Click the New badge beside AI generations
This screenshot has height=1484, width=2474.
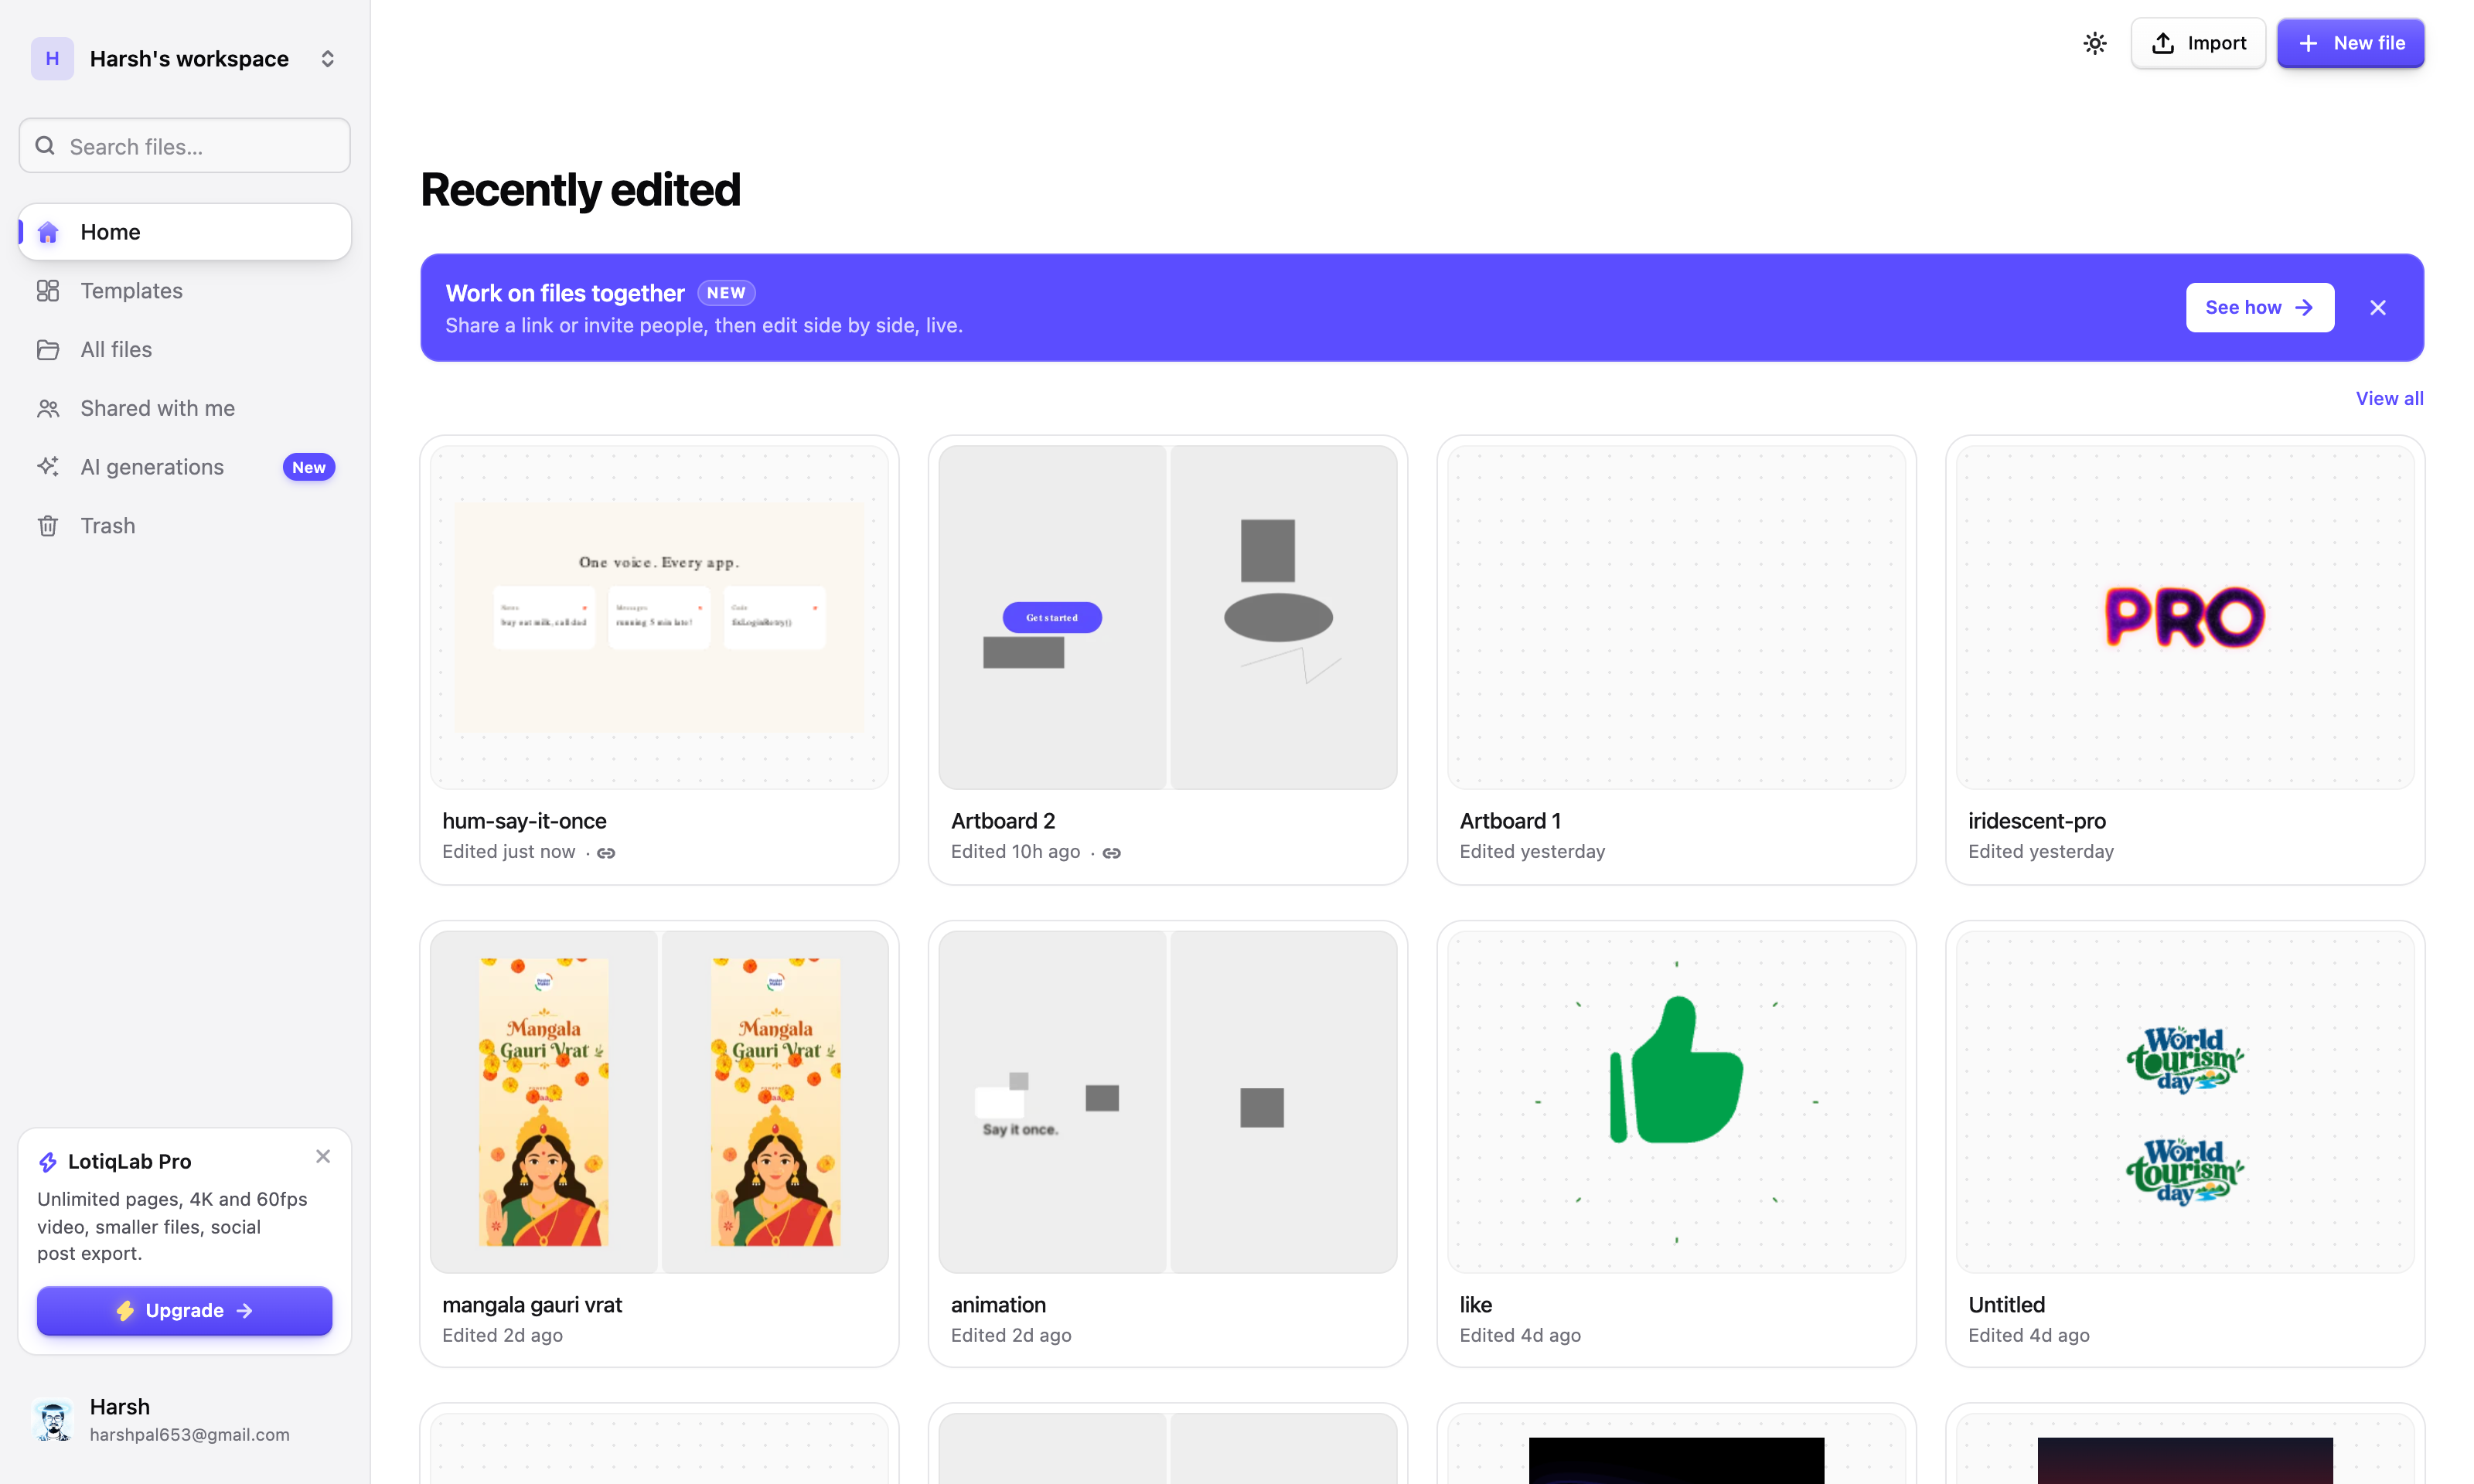tap(308, 467)
